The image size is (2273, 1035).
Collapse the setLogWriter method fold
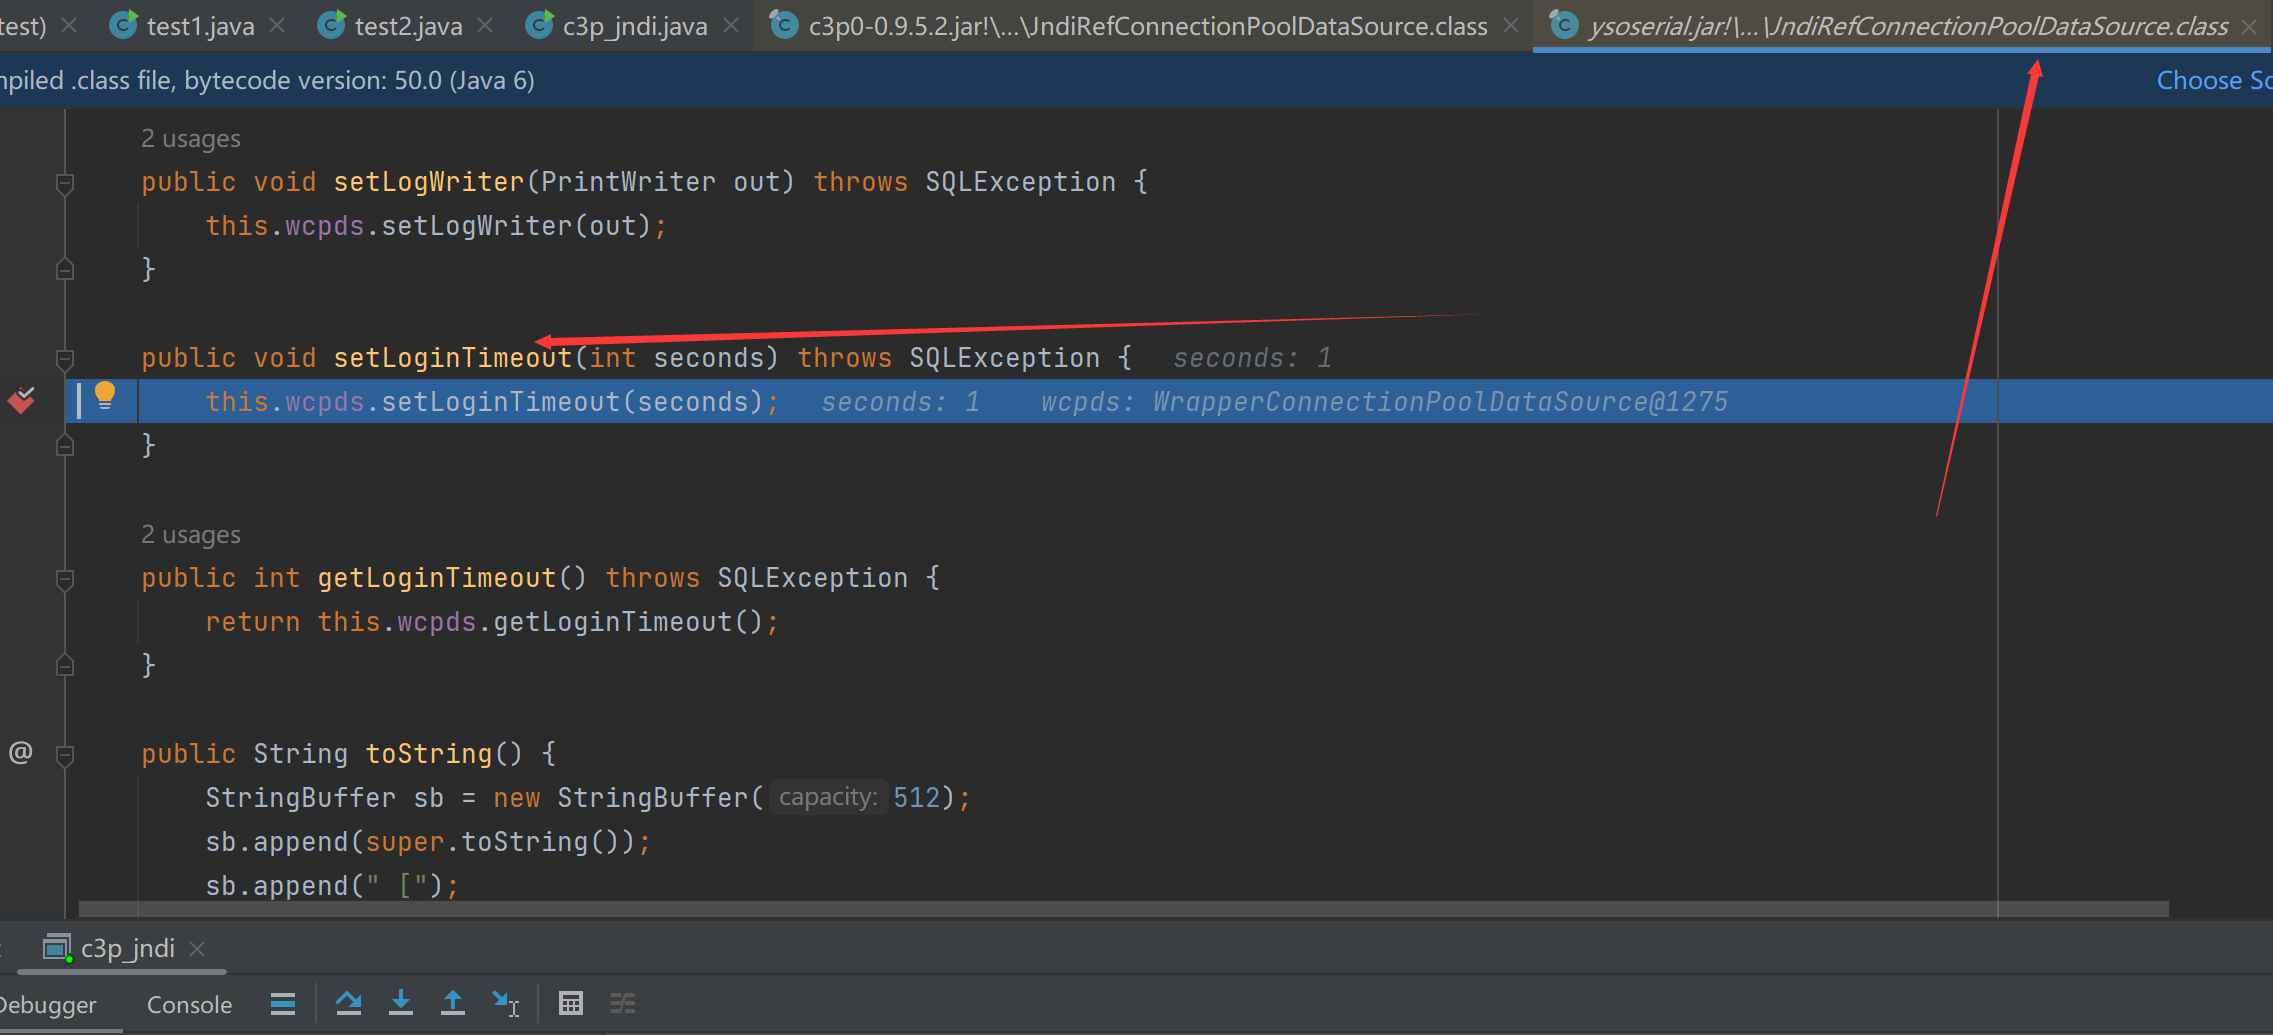(65, 183)
